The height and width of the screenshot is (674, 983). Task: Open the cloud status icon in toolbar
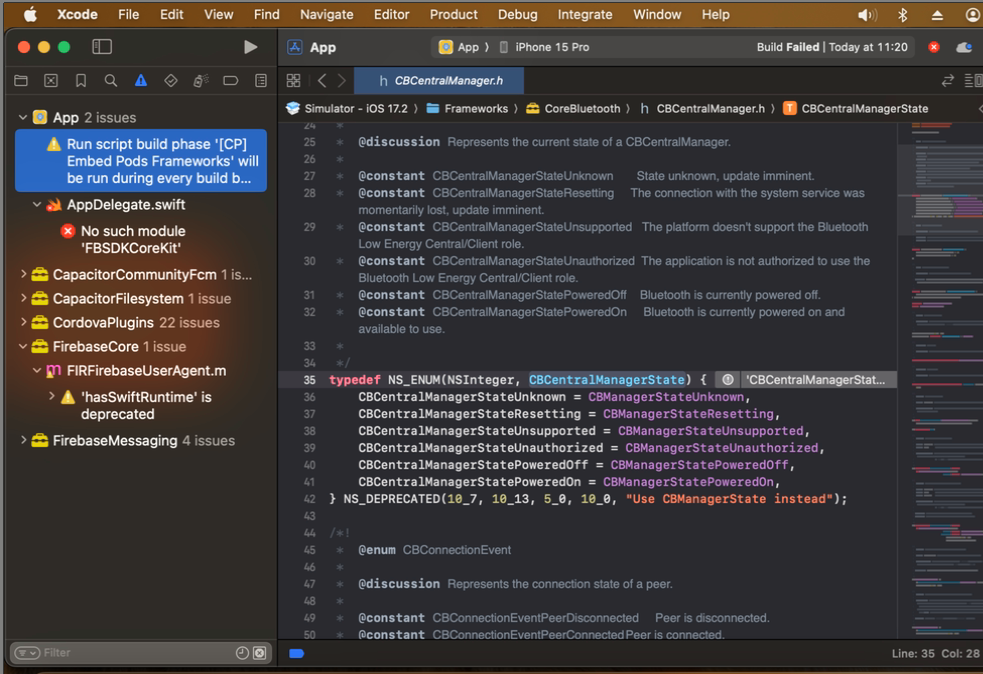(x=964, y=48)
